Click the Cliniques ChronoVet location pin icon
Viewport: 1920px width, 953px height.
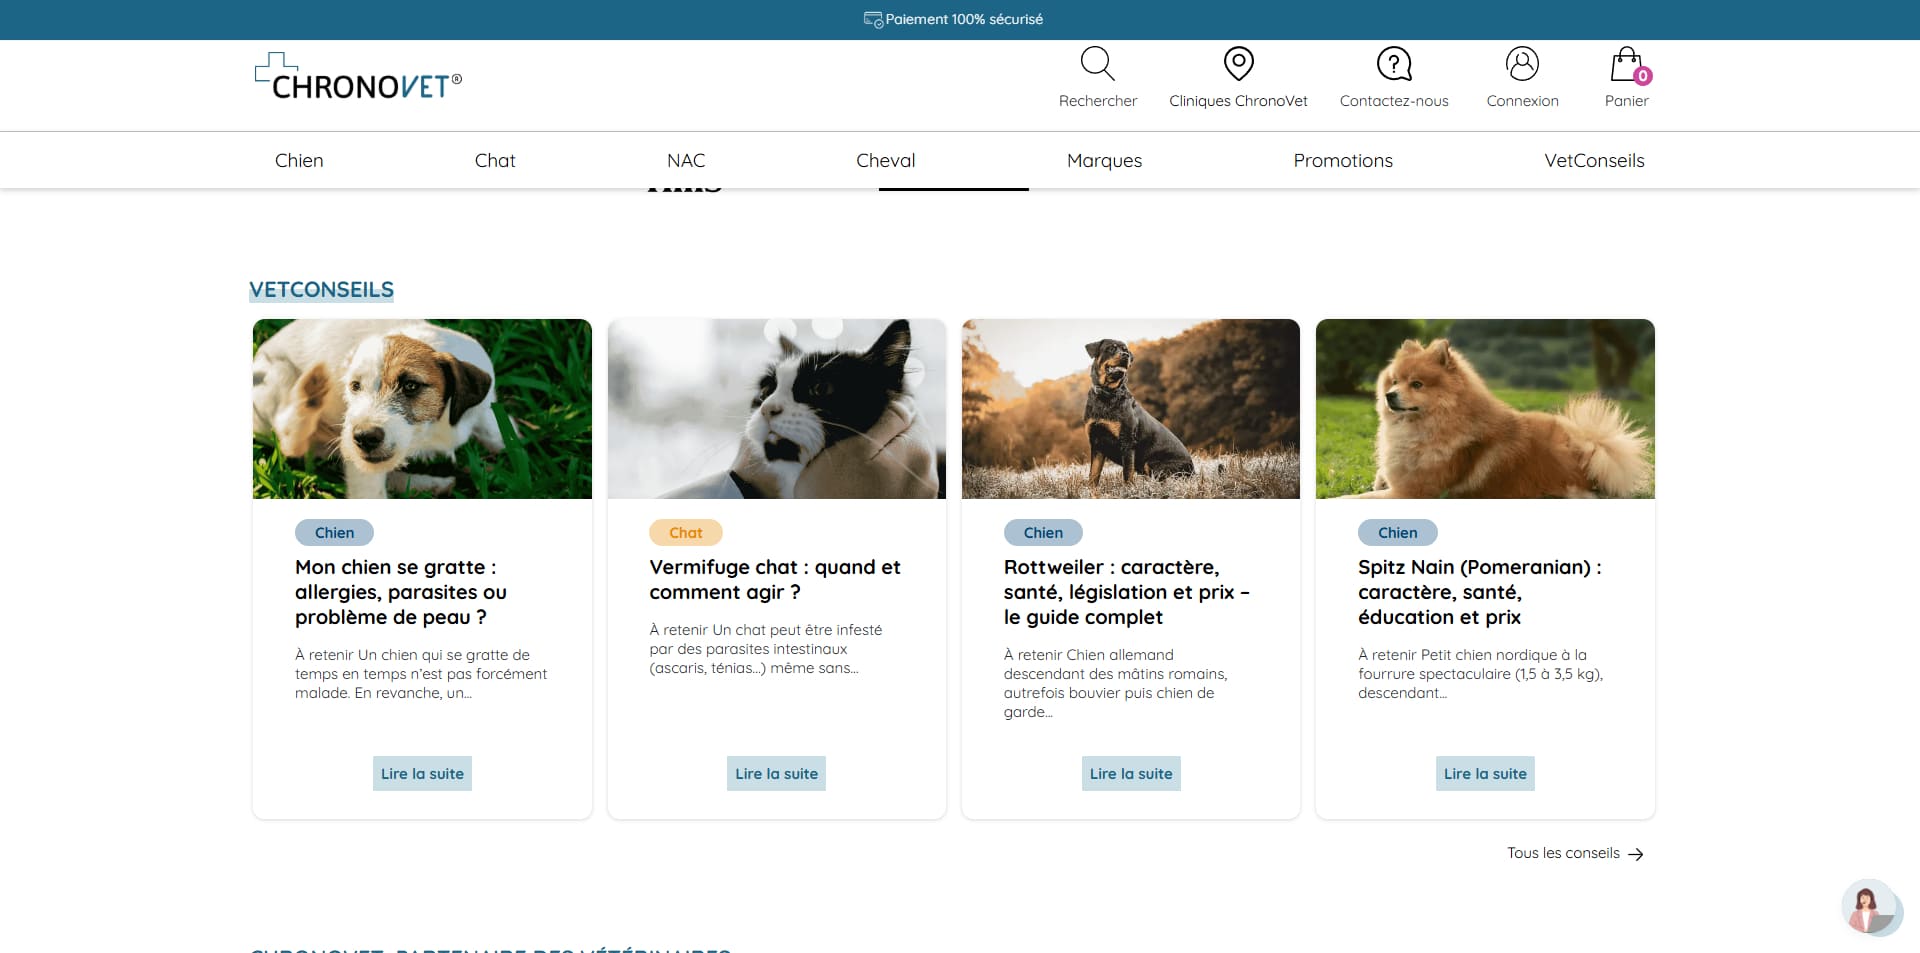tap(1238, 63)
